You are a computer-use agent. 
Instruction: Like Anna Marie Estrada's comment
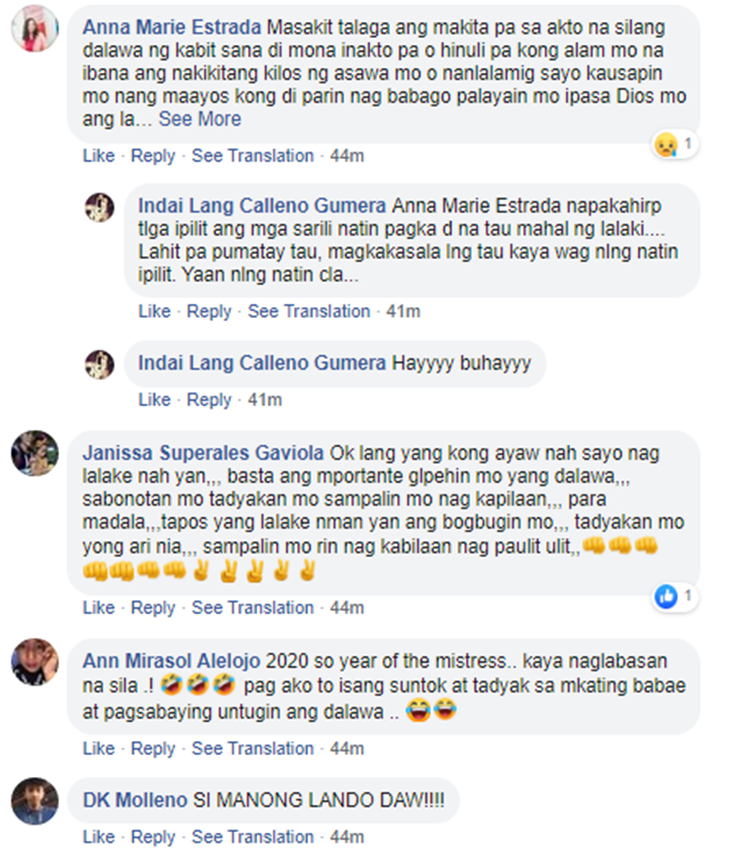point(98,156)
